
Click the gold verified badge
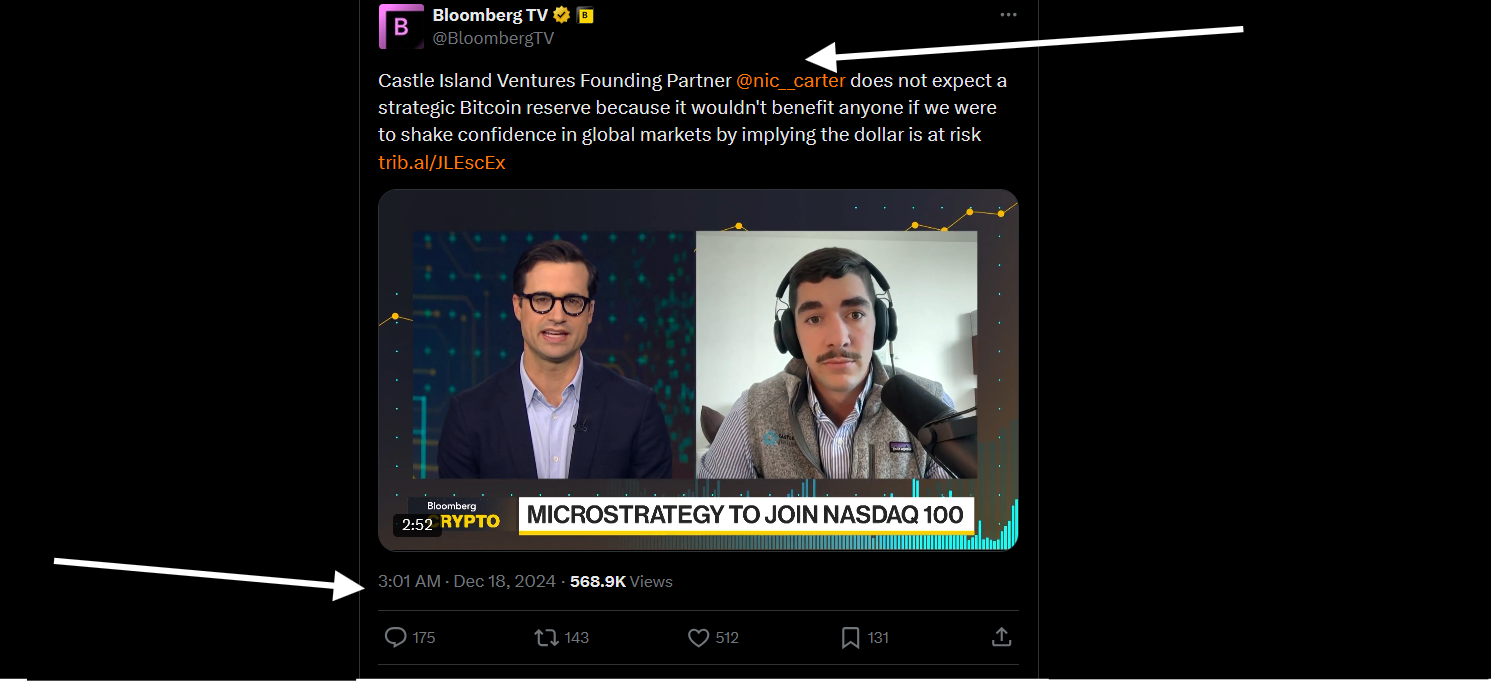(x=562, y=15)
